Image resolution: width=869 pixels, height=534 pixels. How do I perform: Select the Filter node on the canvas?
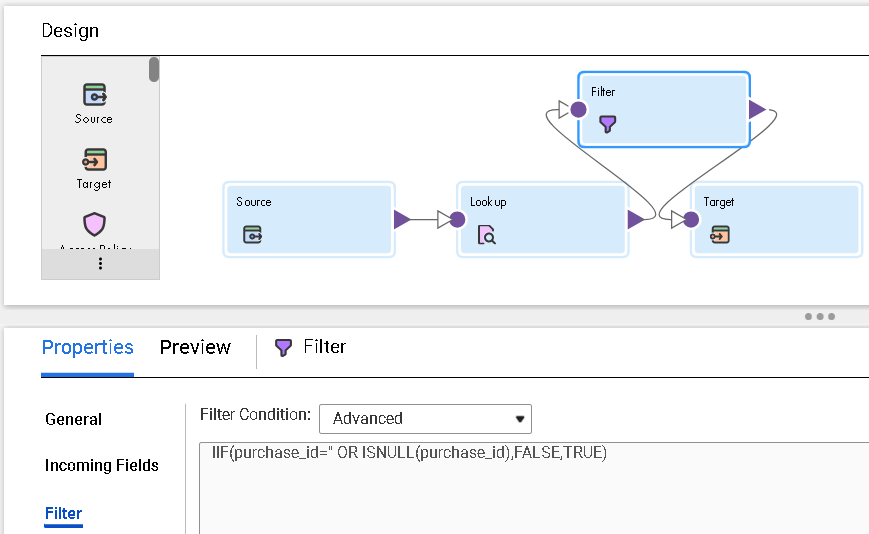[x=664, y=110]
